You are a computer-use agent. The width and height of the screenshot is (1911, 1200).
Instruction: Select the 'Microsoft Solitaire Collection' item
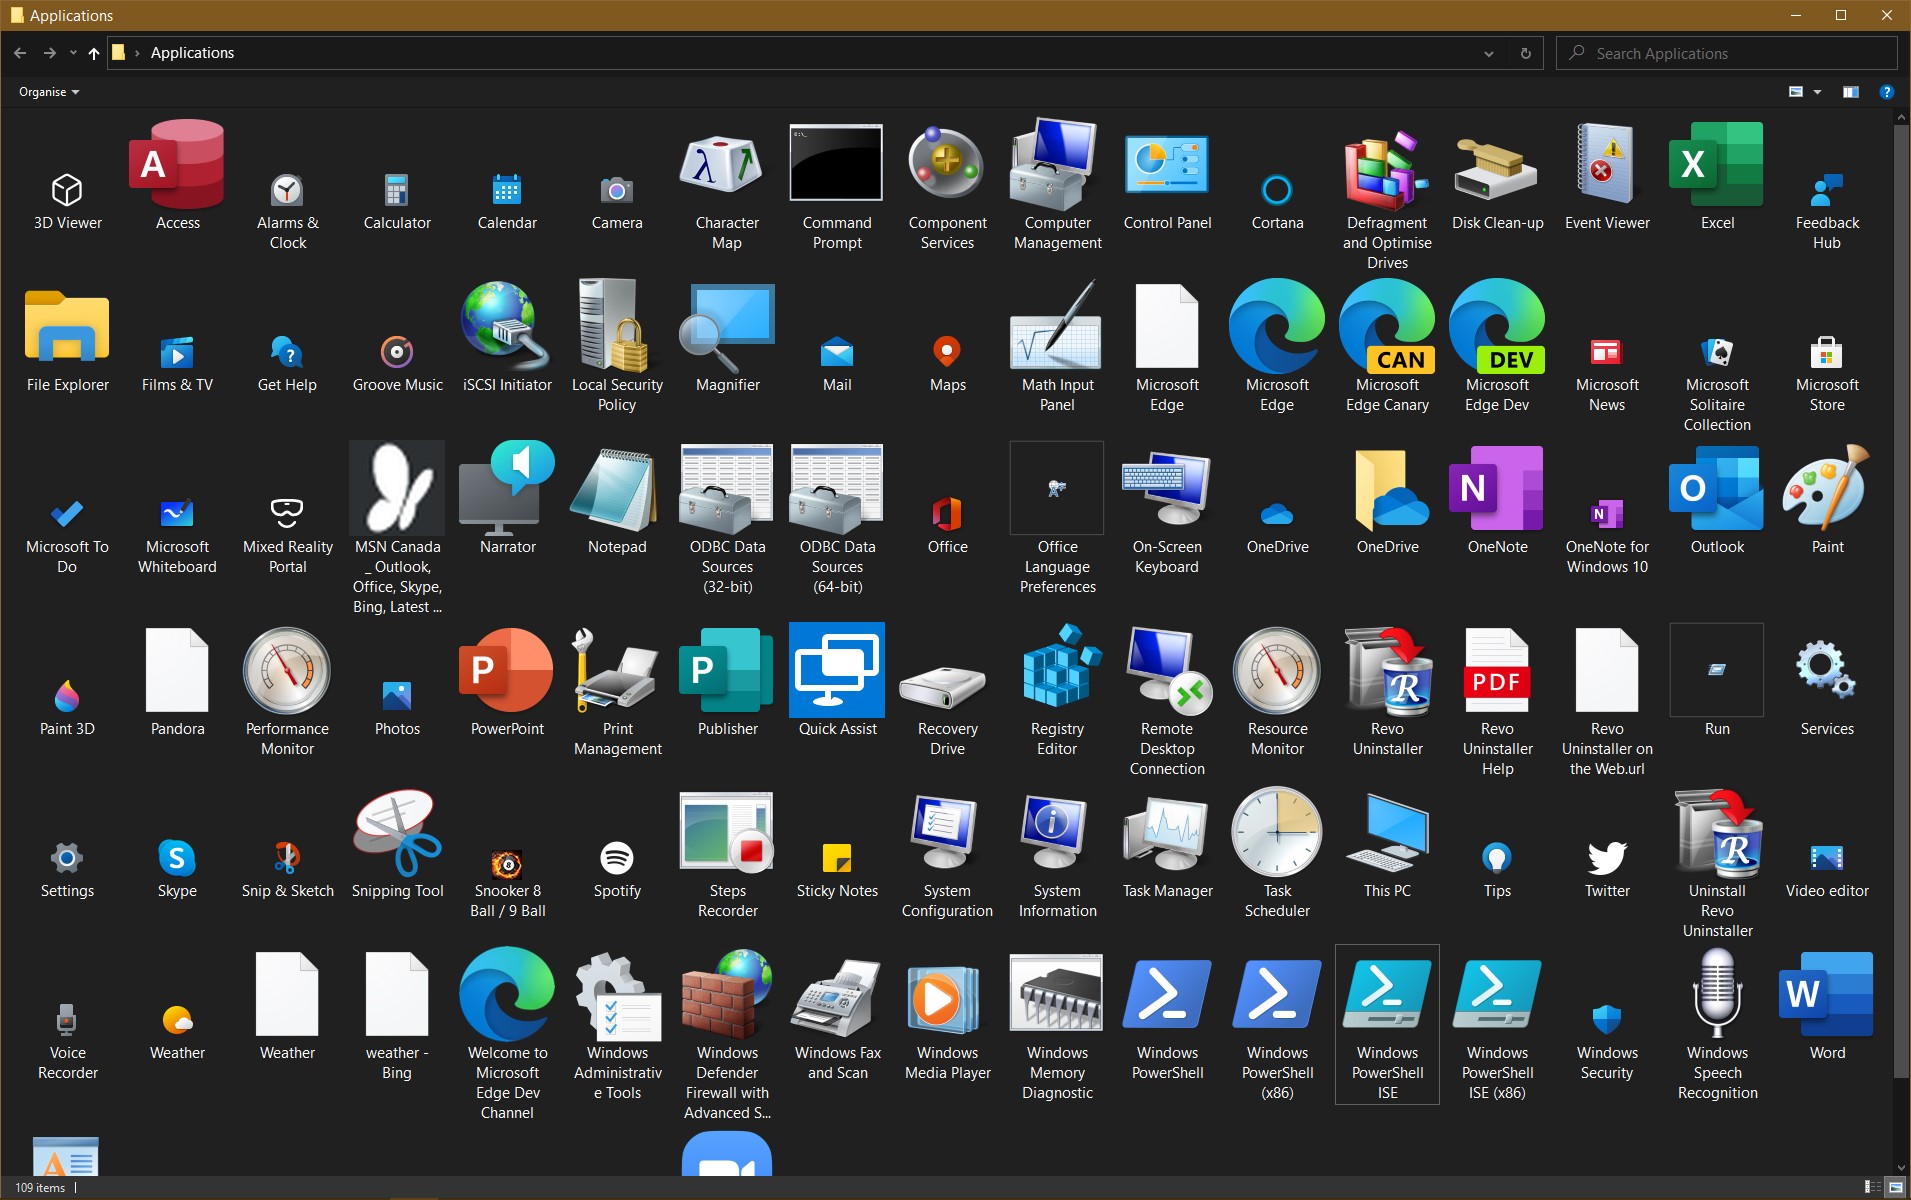coord(1717,384)
